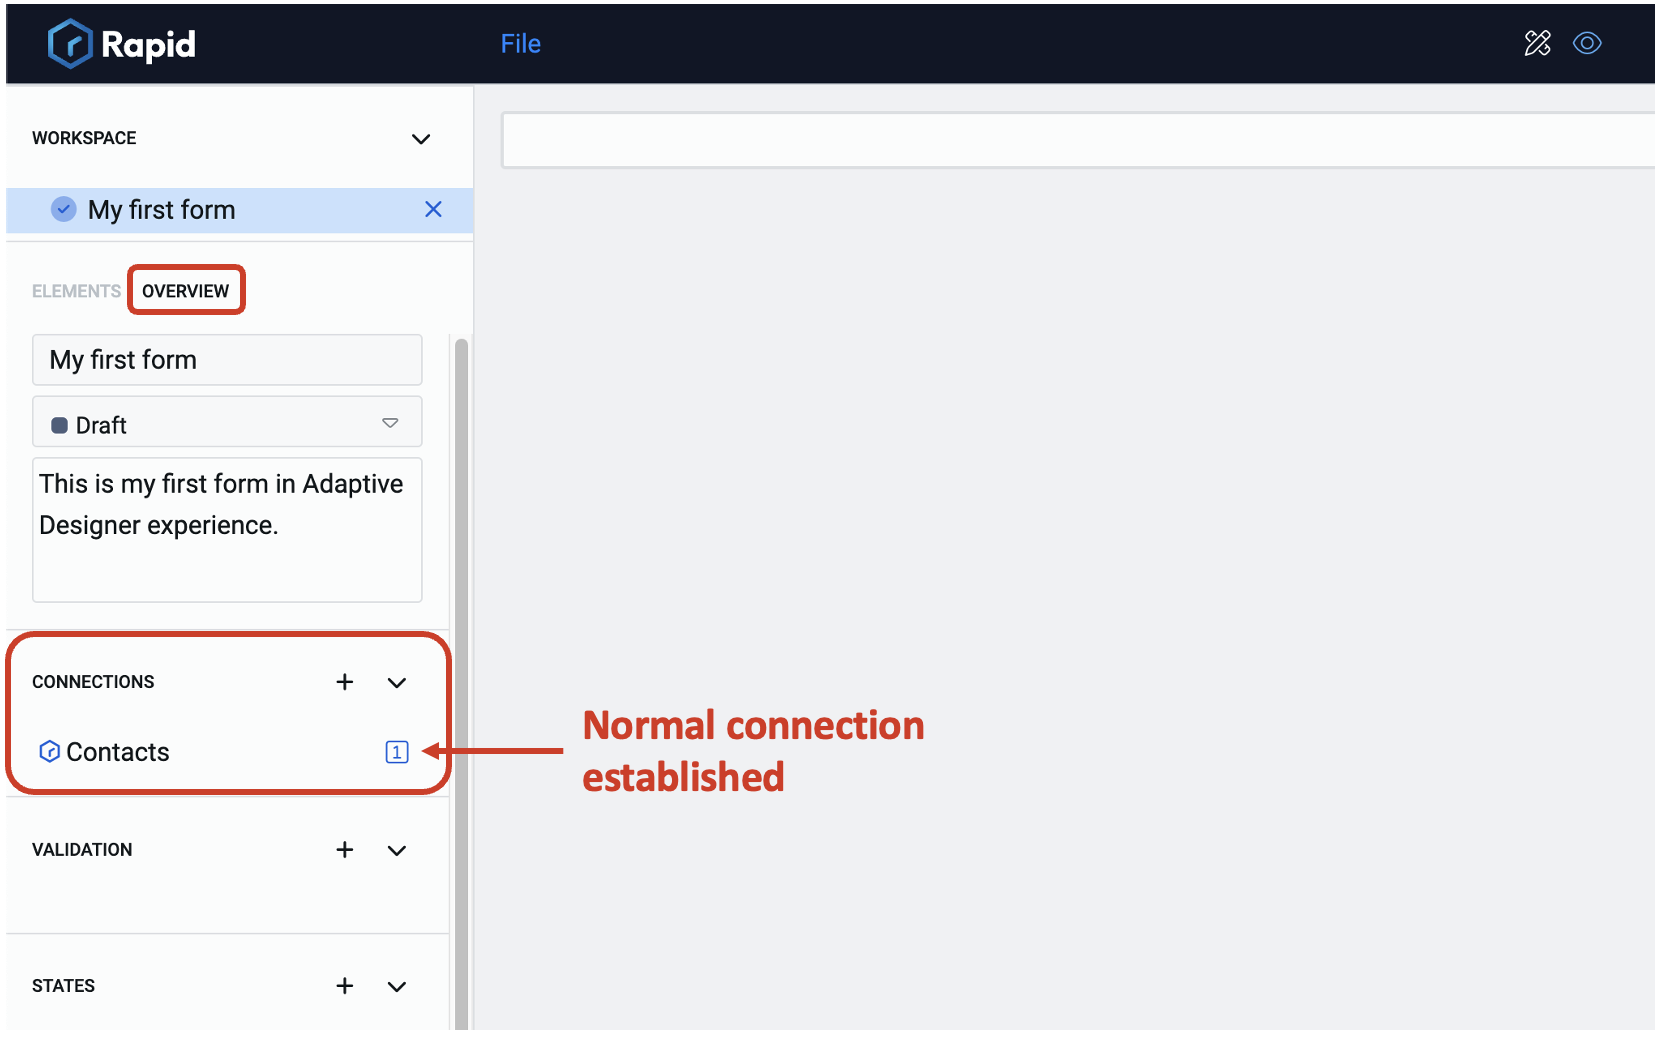
Task: Expand the STATES section chevron
Action: coord(396,986)
